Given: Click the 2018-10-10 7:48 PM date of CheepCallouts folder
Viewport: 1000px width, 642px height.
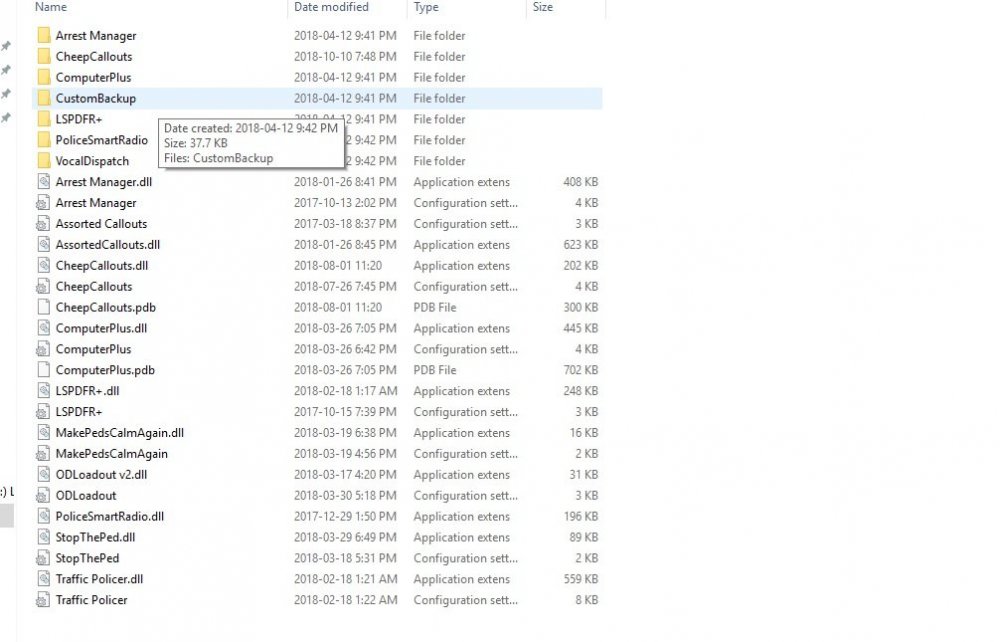Looking at the screenshot, I should pos(345,57).
